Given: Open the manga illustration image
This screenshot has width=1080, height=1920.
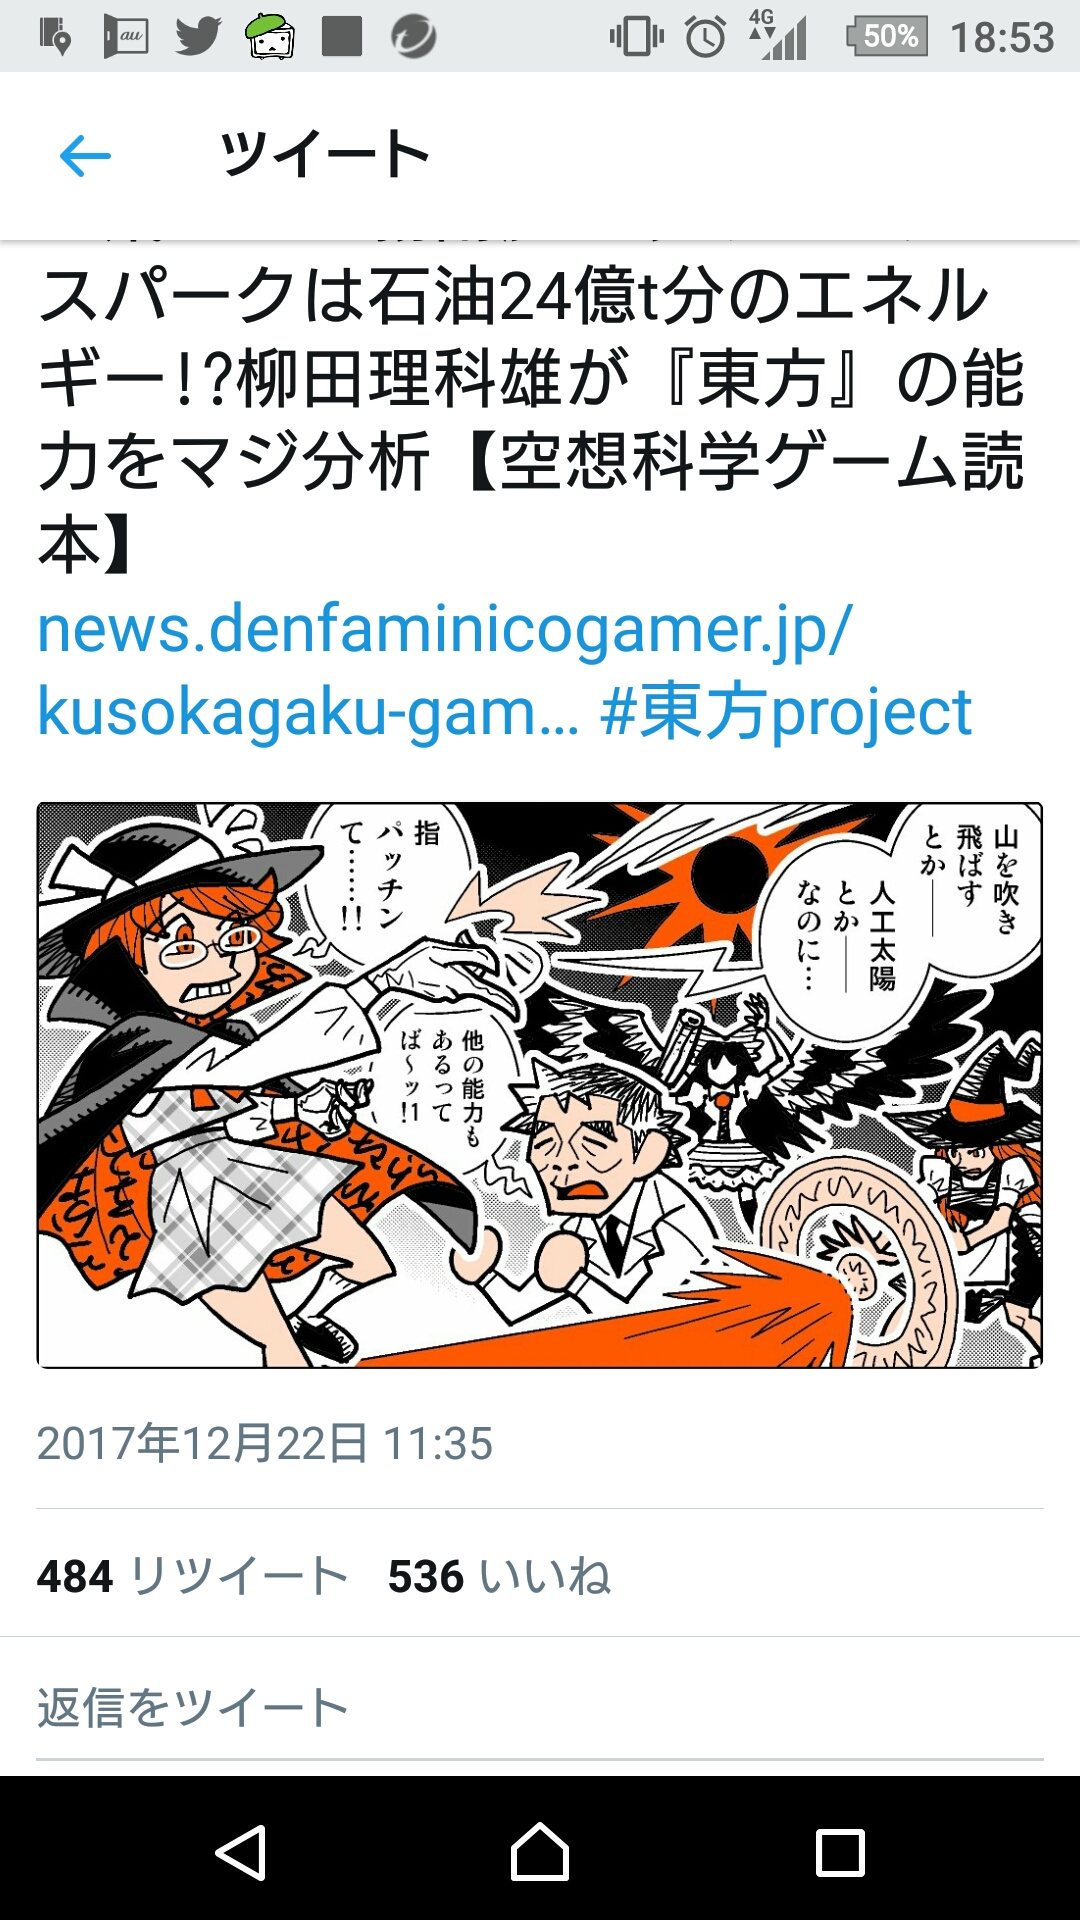Looking at the screenshot, I should pos(540,1085).
